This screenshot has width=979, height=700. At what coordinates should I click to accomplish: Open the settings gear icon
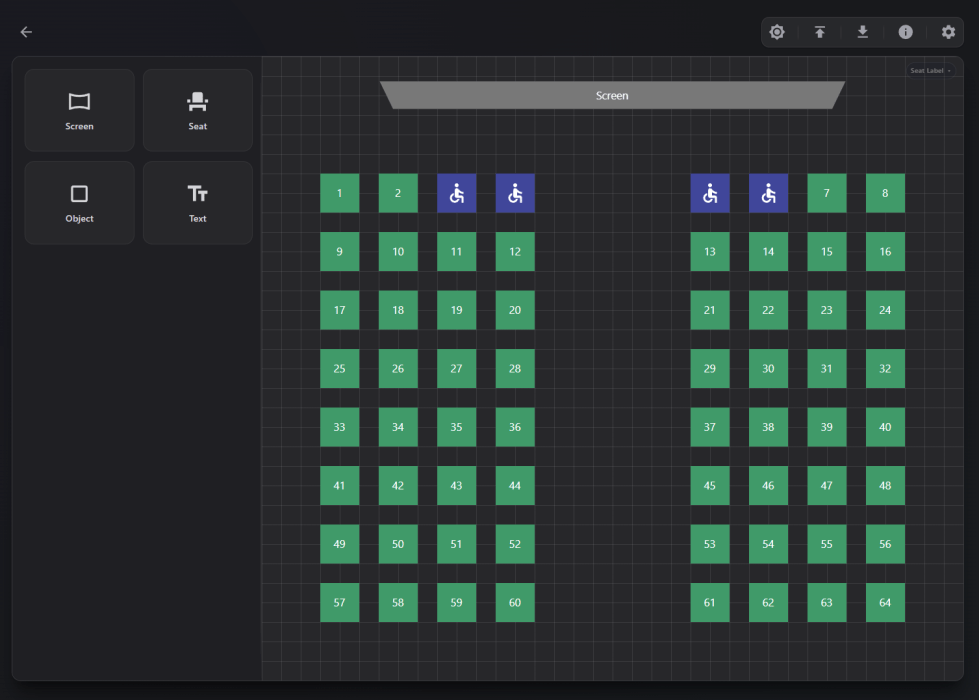948,32
